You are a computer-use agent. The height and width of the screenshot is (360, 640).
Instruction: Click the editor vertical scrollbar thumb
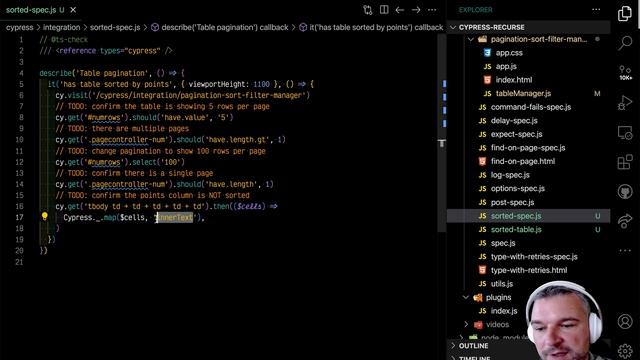click(442, 133)
